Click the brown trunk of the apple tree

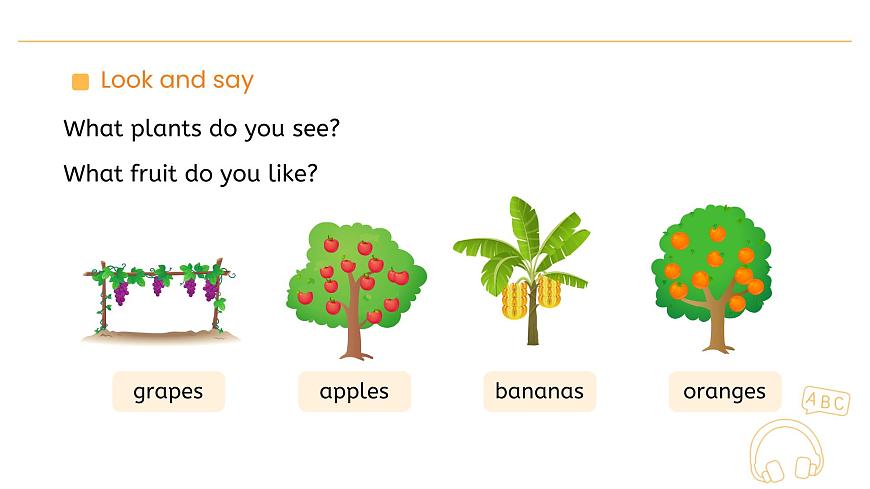(x=353, y=335)
